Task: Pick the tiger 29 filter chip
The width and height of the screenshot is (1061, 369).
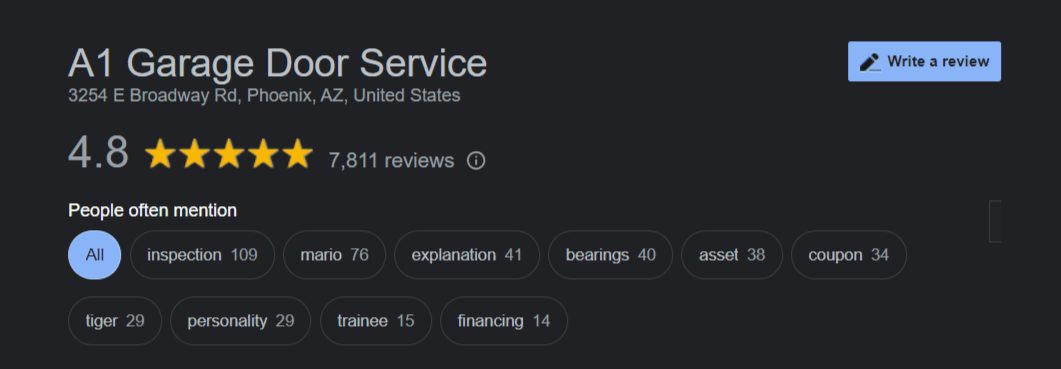Action: [x=115, y=320]
